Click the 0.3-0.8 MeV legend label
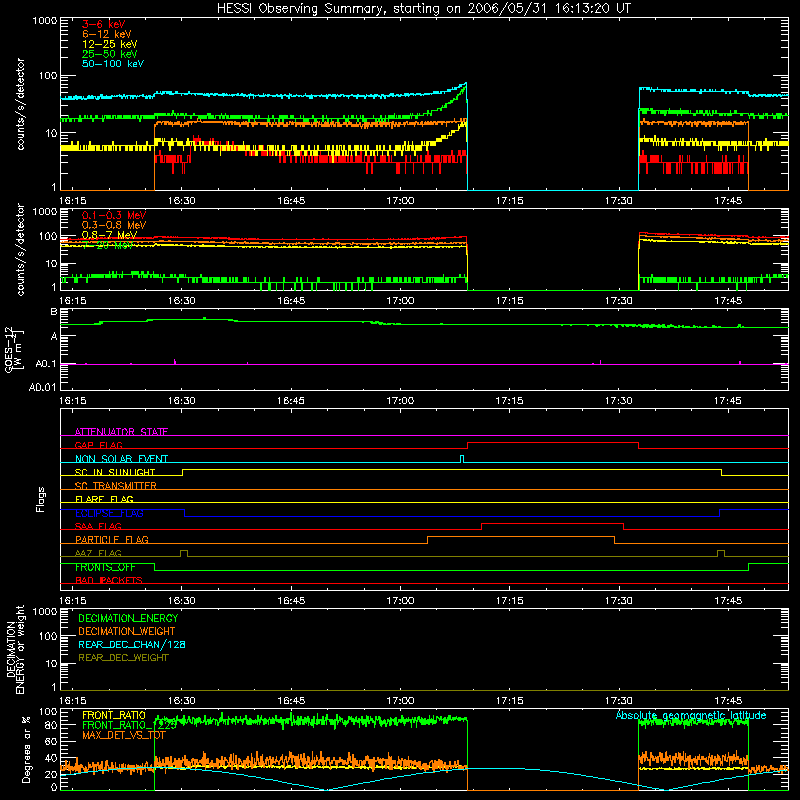Image resolution: width=800 pixels, height=800 pixels. (114, 225)
